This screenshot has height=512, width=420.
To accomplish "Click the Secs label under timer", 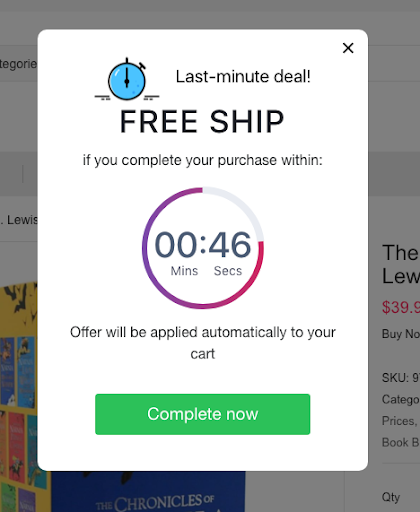I will tap(228, 271).
